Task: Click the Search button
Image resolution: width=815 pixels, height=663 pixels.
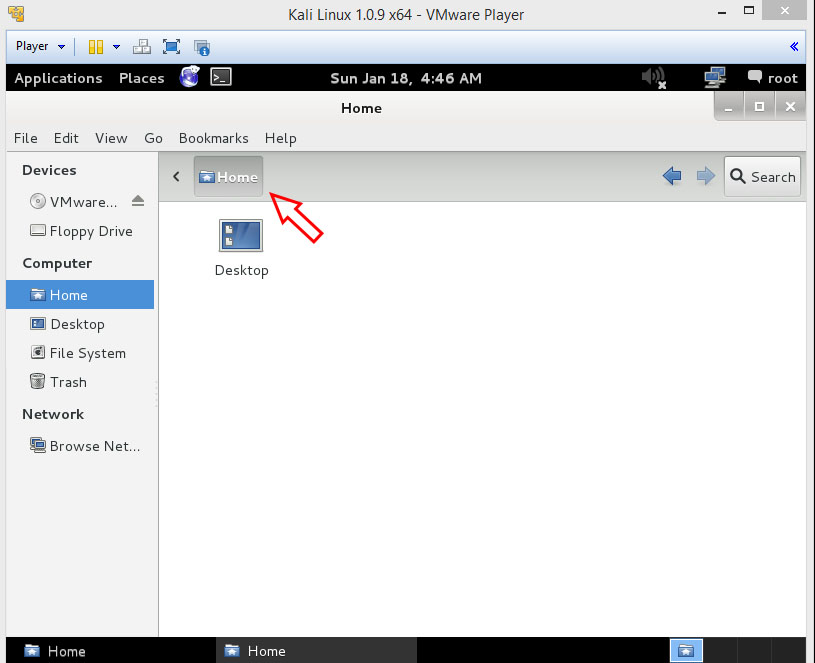Action: 762,177
